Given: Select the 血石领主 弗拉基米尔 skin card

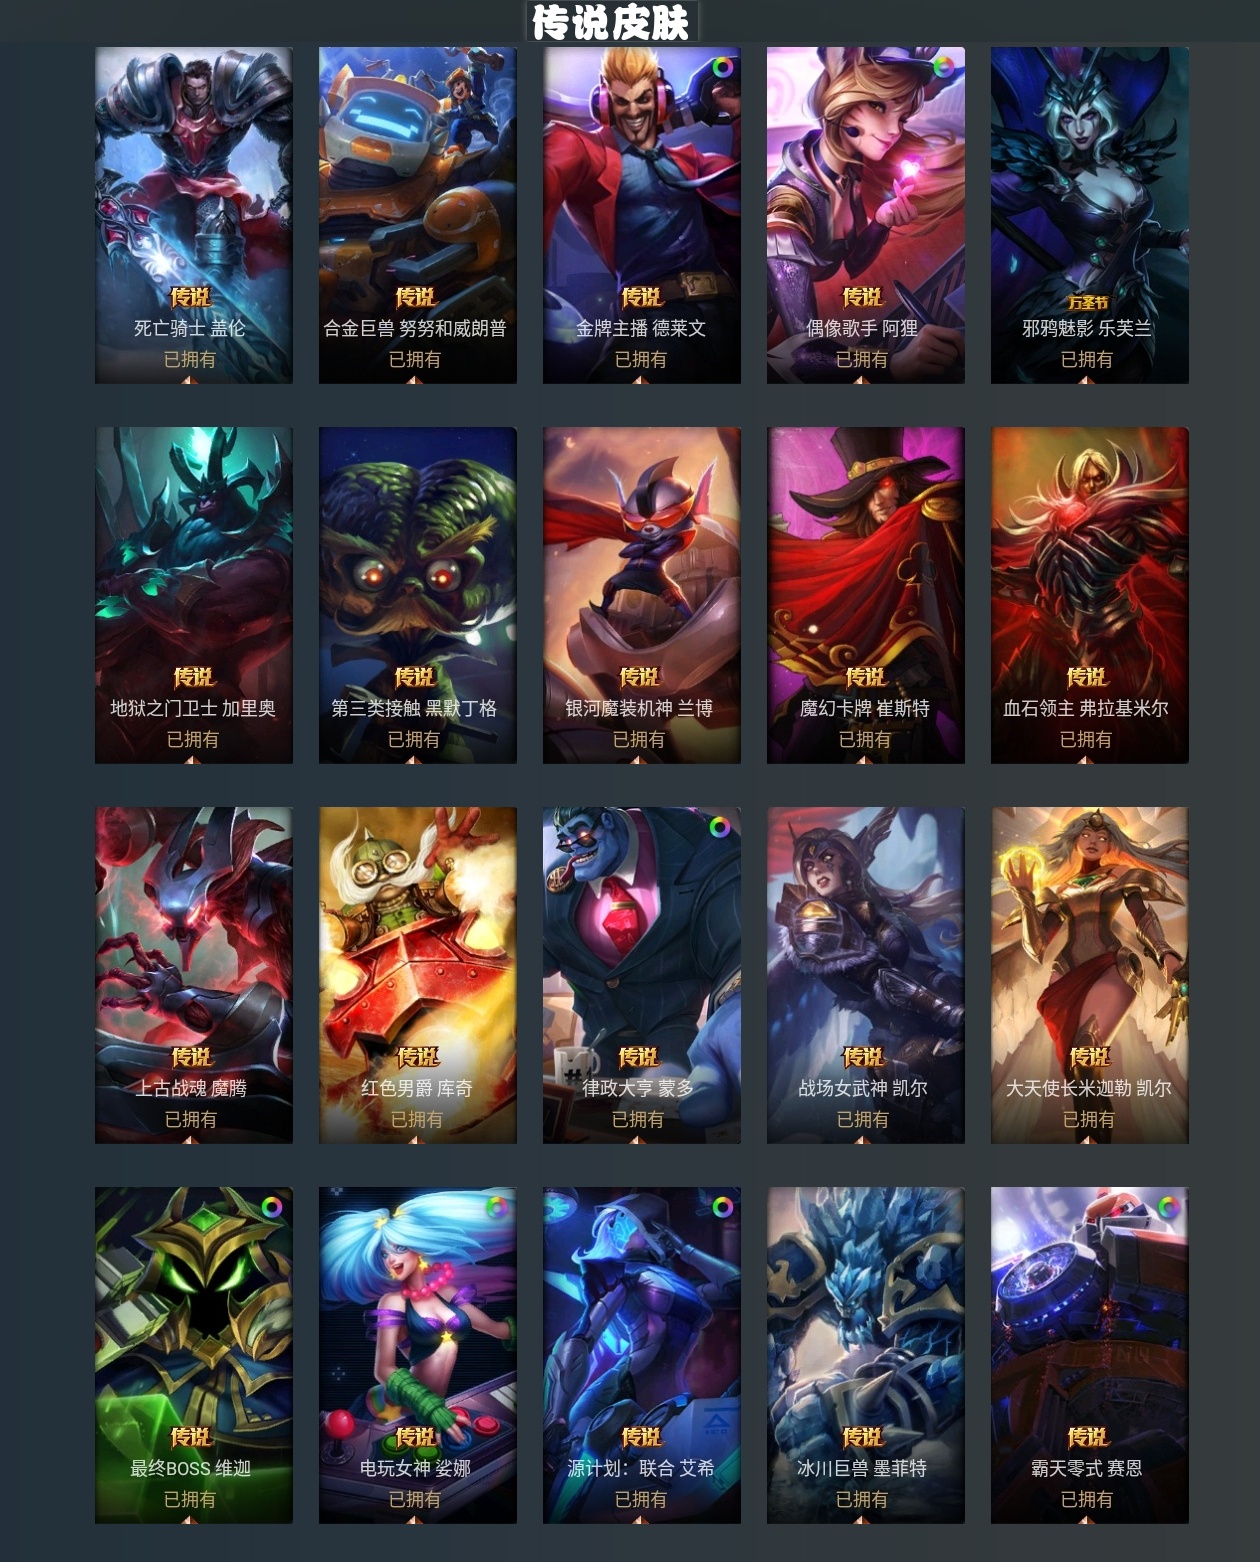Looking at the screenshot, I should click(1090, 595).
